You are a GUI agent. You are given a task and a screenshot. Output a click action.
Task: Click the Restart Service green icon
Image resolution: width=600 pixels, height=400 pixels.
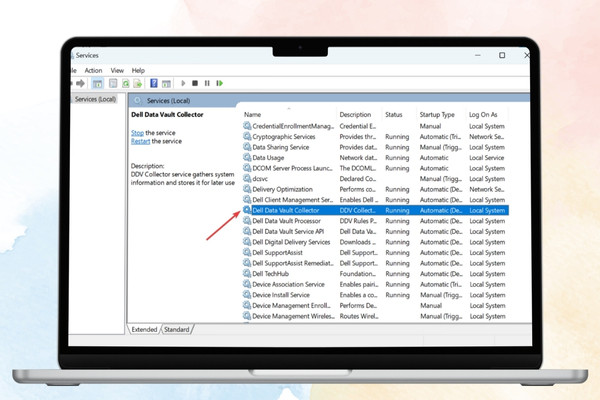click(x=220, y=83)
